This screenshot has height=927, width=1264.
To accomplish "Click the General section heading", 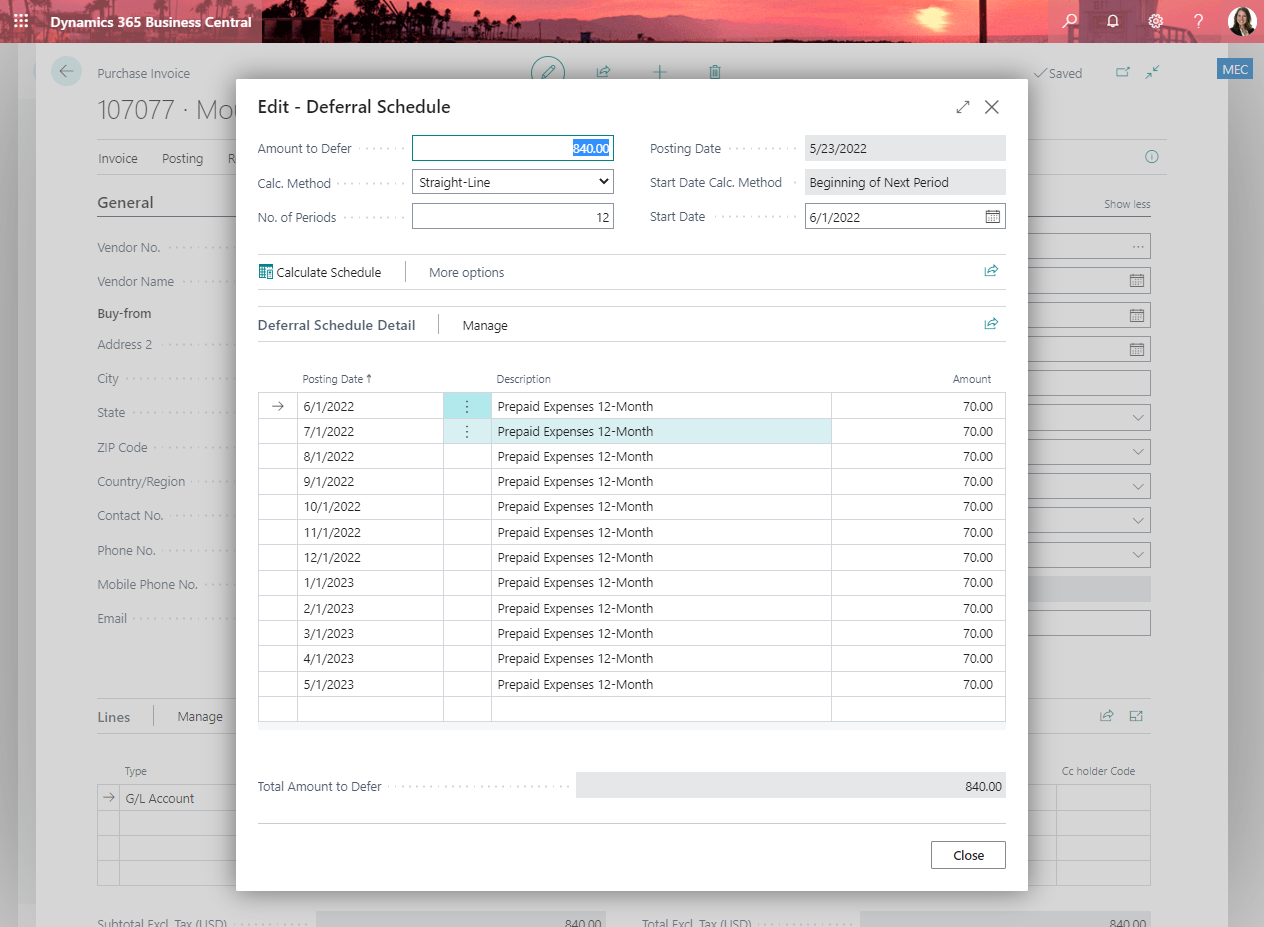I will (125, 202).
